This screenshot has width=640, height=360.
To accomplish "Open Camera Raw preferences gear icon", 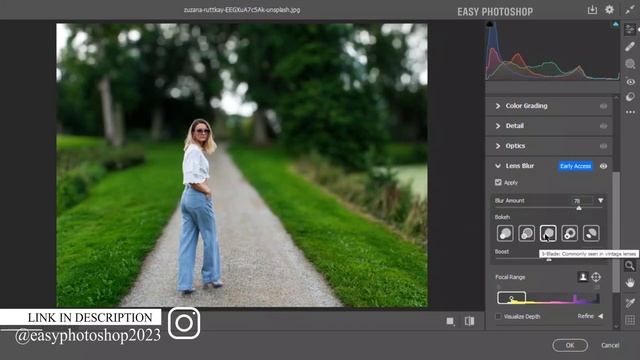I will [x=609, y=10].
